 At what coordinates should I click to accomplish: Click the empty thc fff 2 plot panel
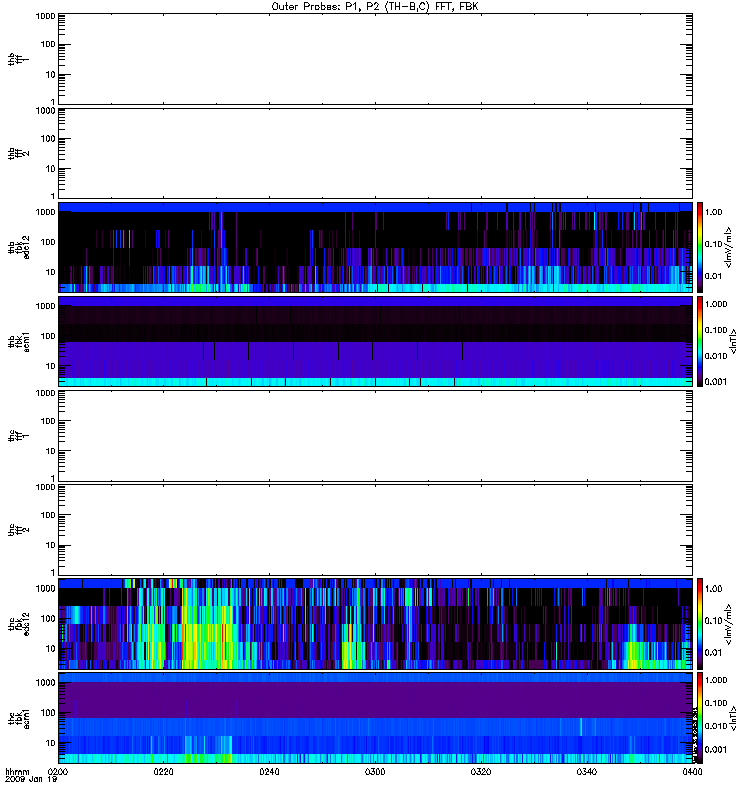pyautogui.click(x=375, y=530)
